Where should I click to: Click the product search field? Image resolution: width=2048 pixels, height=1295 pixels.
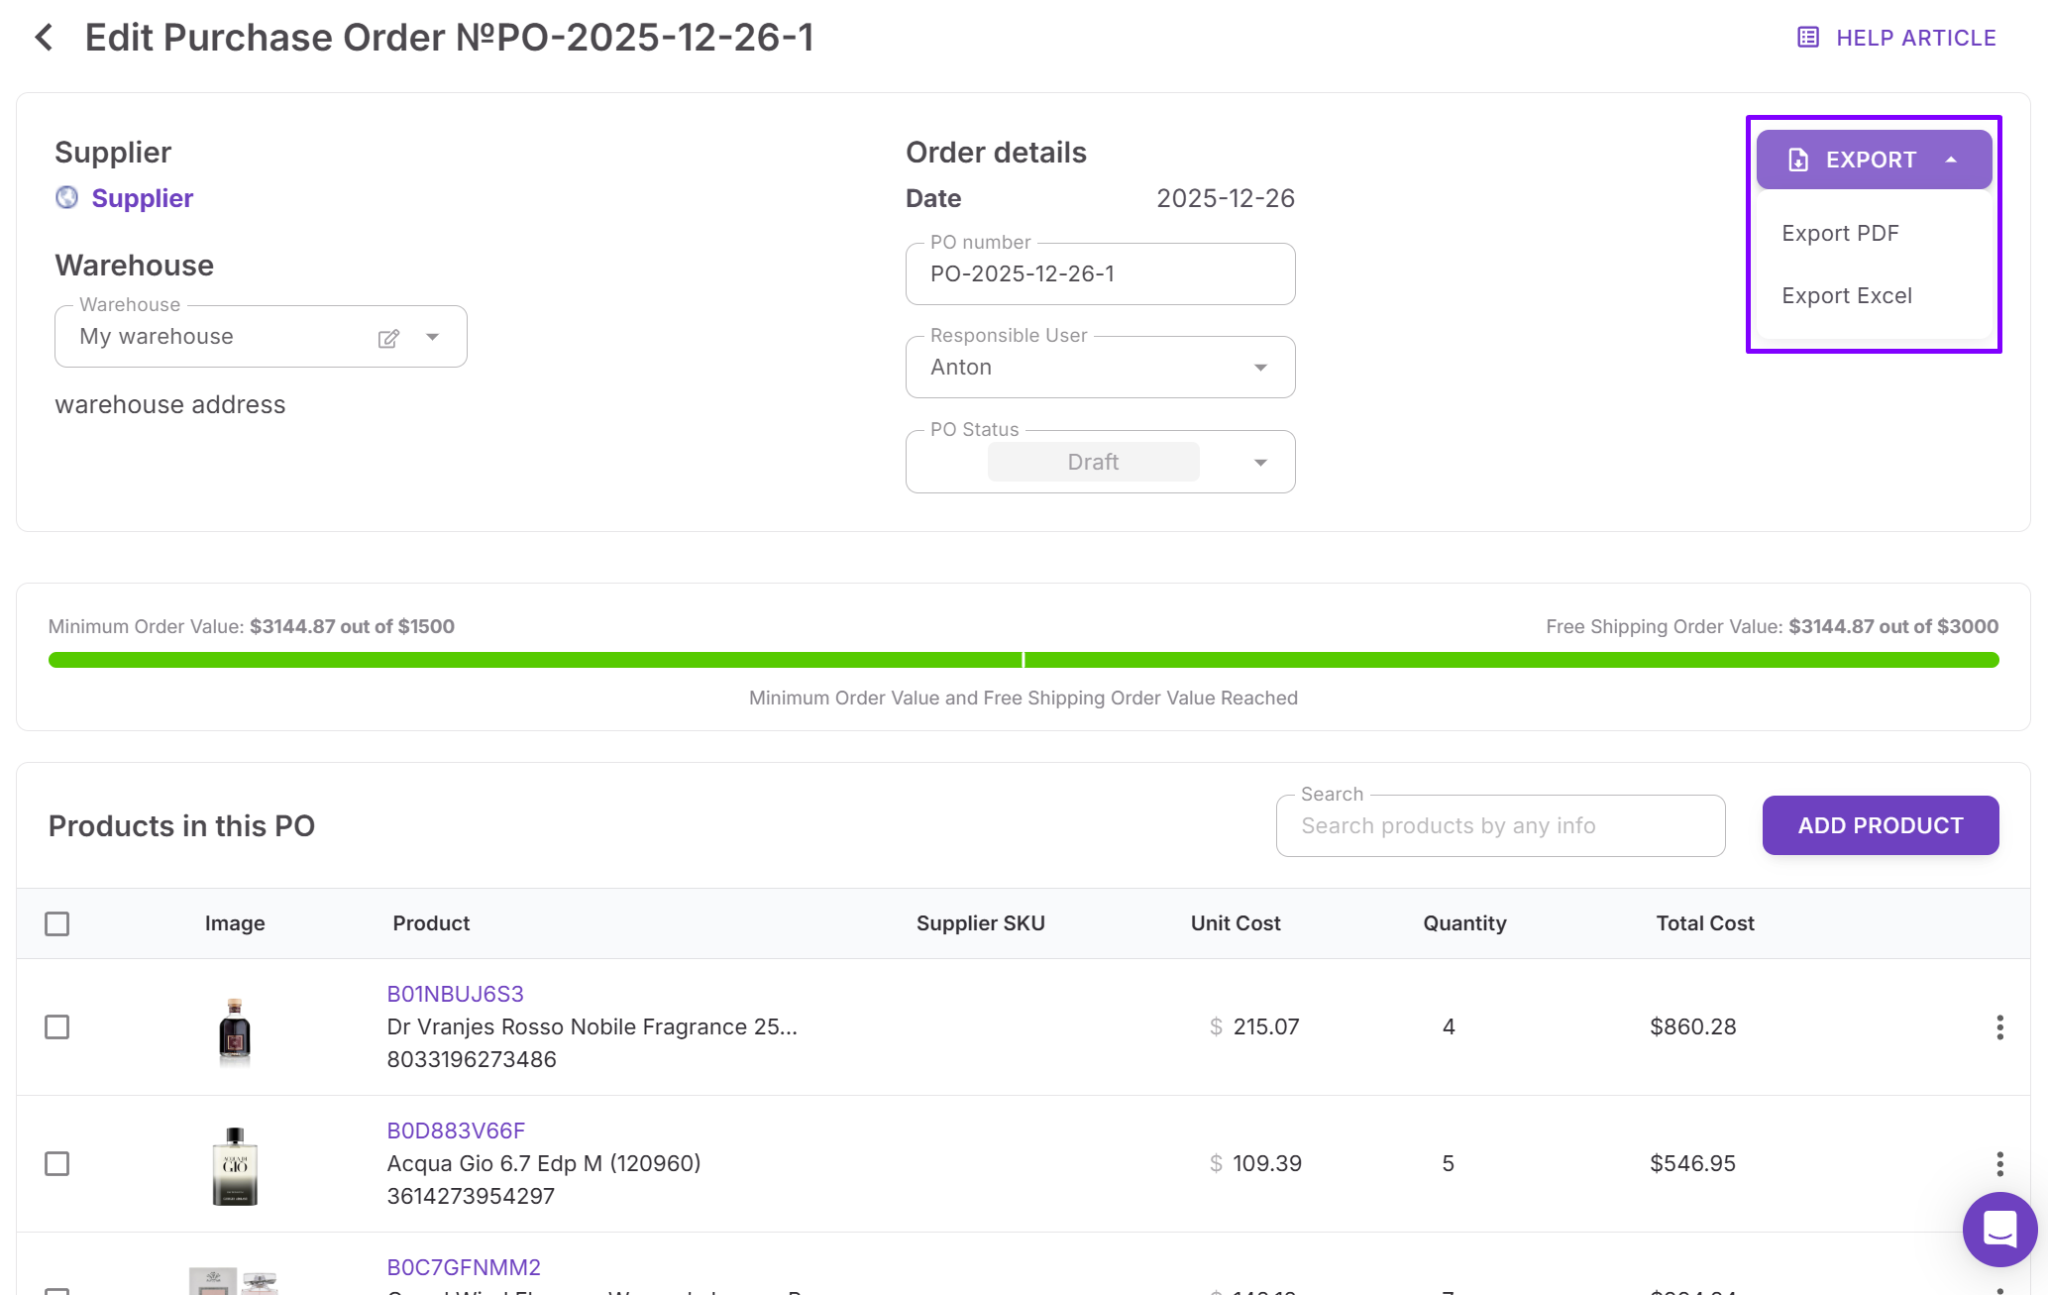tap(1499, 826)
